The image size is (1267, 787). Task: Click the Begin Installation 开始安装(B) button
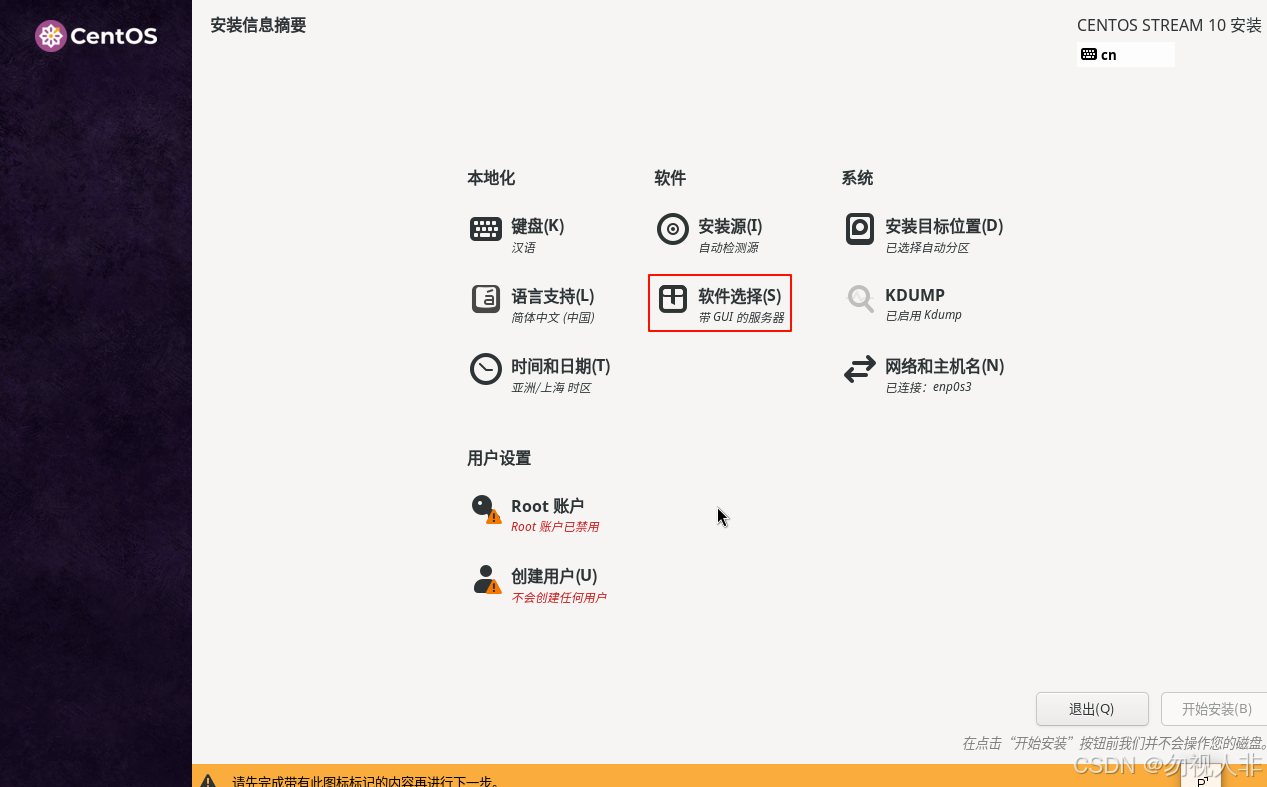[x=1214, y=709]
